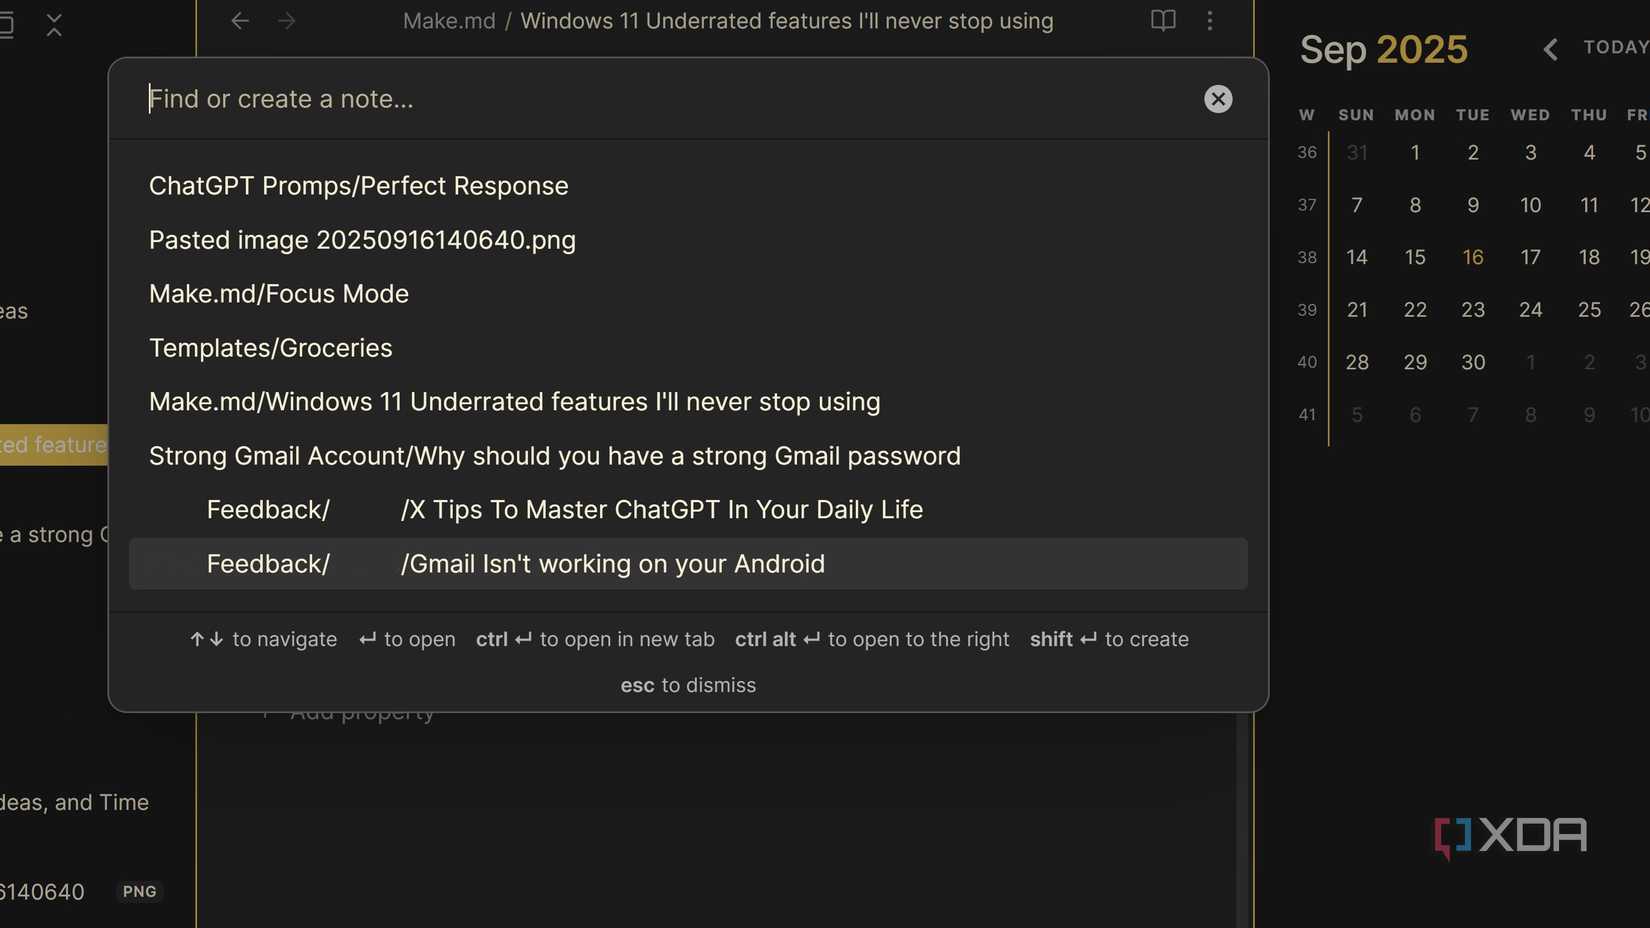Select September 30 in calendar
The height and width of the screenshot is (928, 1650).
pos(1473,362)
